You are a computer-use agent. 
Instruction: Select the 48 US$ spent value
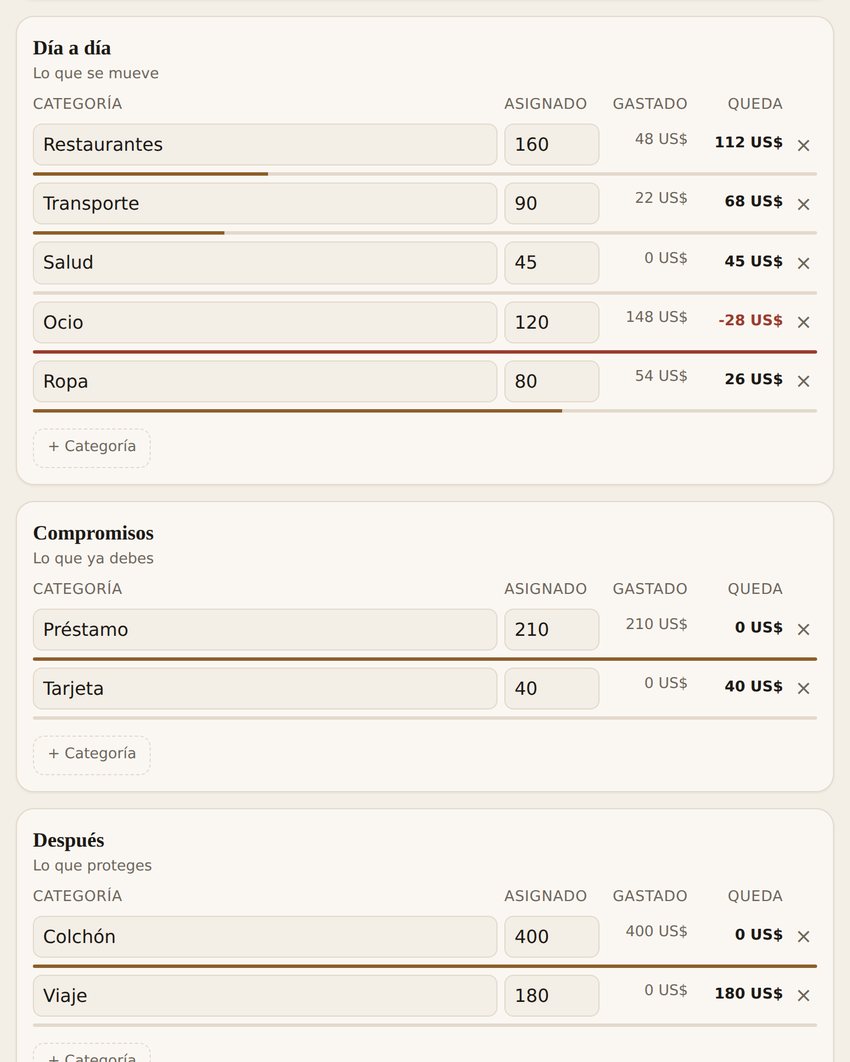661,139
